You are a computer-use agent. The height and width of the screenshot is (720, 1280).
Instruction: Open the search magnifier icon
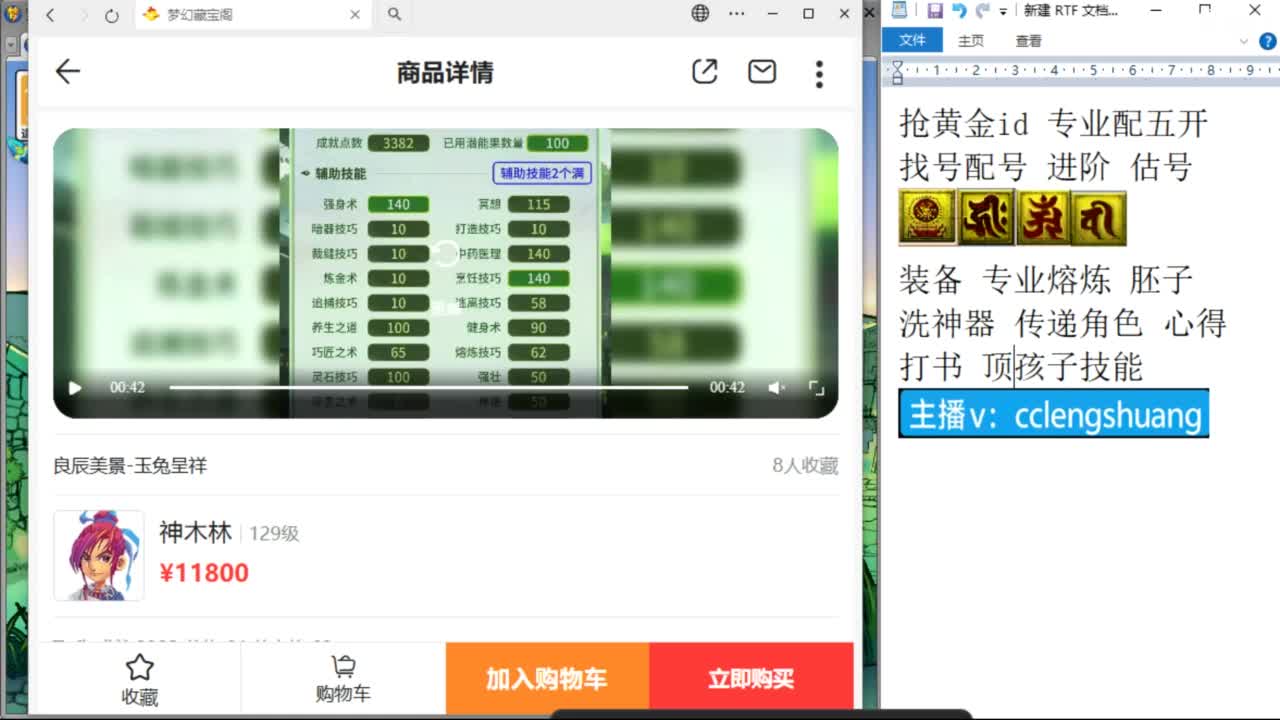394,14
